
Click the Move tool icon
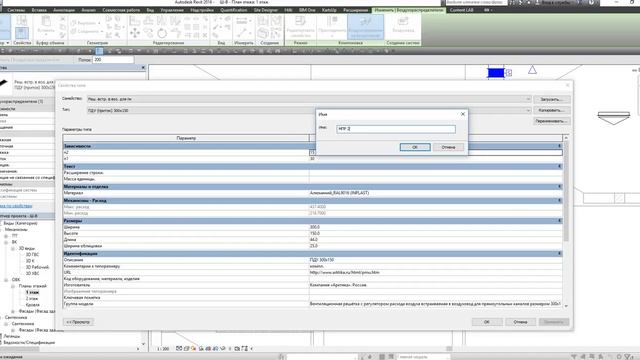click(135, 33)
